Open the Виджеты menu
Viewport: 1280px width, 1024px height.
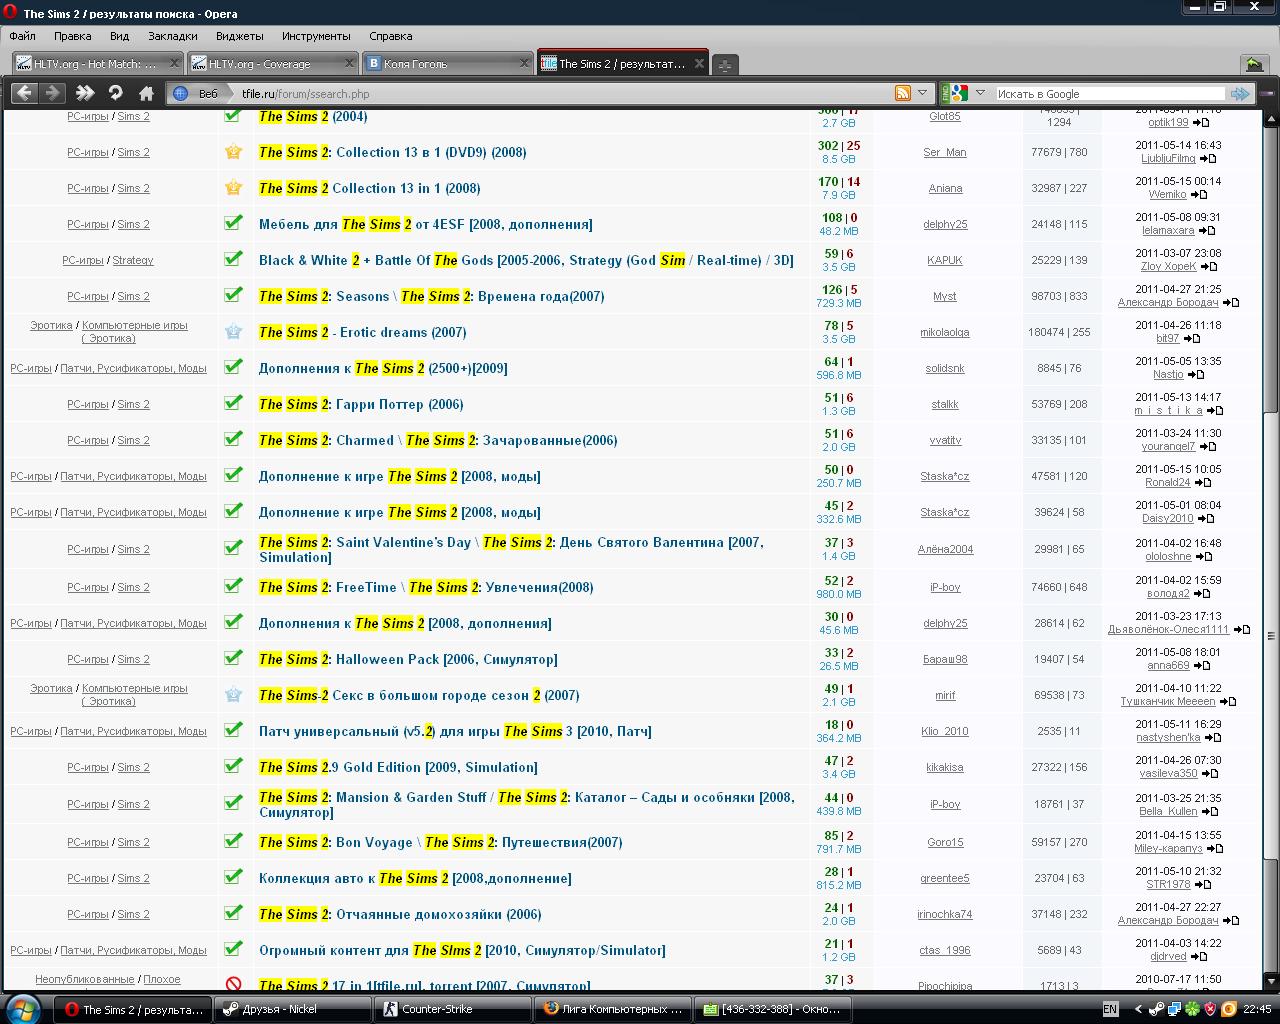click(x=239, y=36)
